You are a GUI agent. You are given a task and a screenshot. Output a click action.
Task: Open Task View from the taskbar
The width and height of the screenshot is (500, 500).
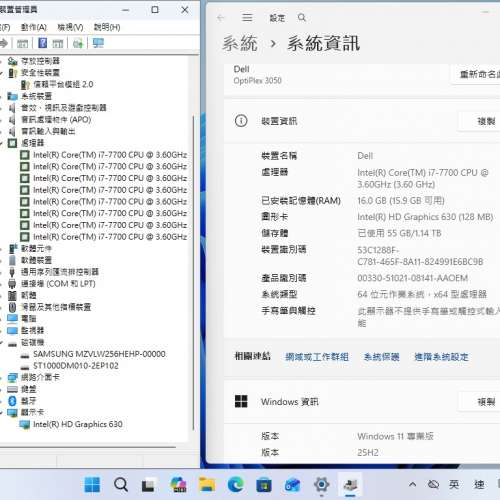point(148,485)
